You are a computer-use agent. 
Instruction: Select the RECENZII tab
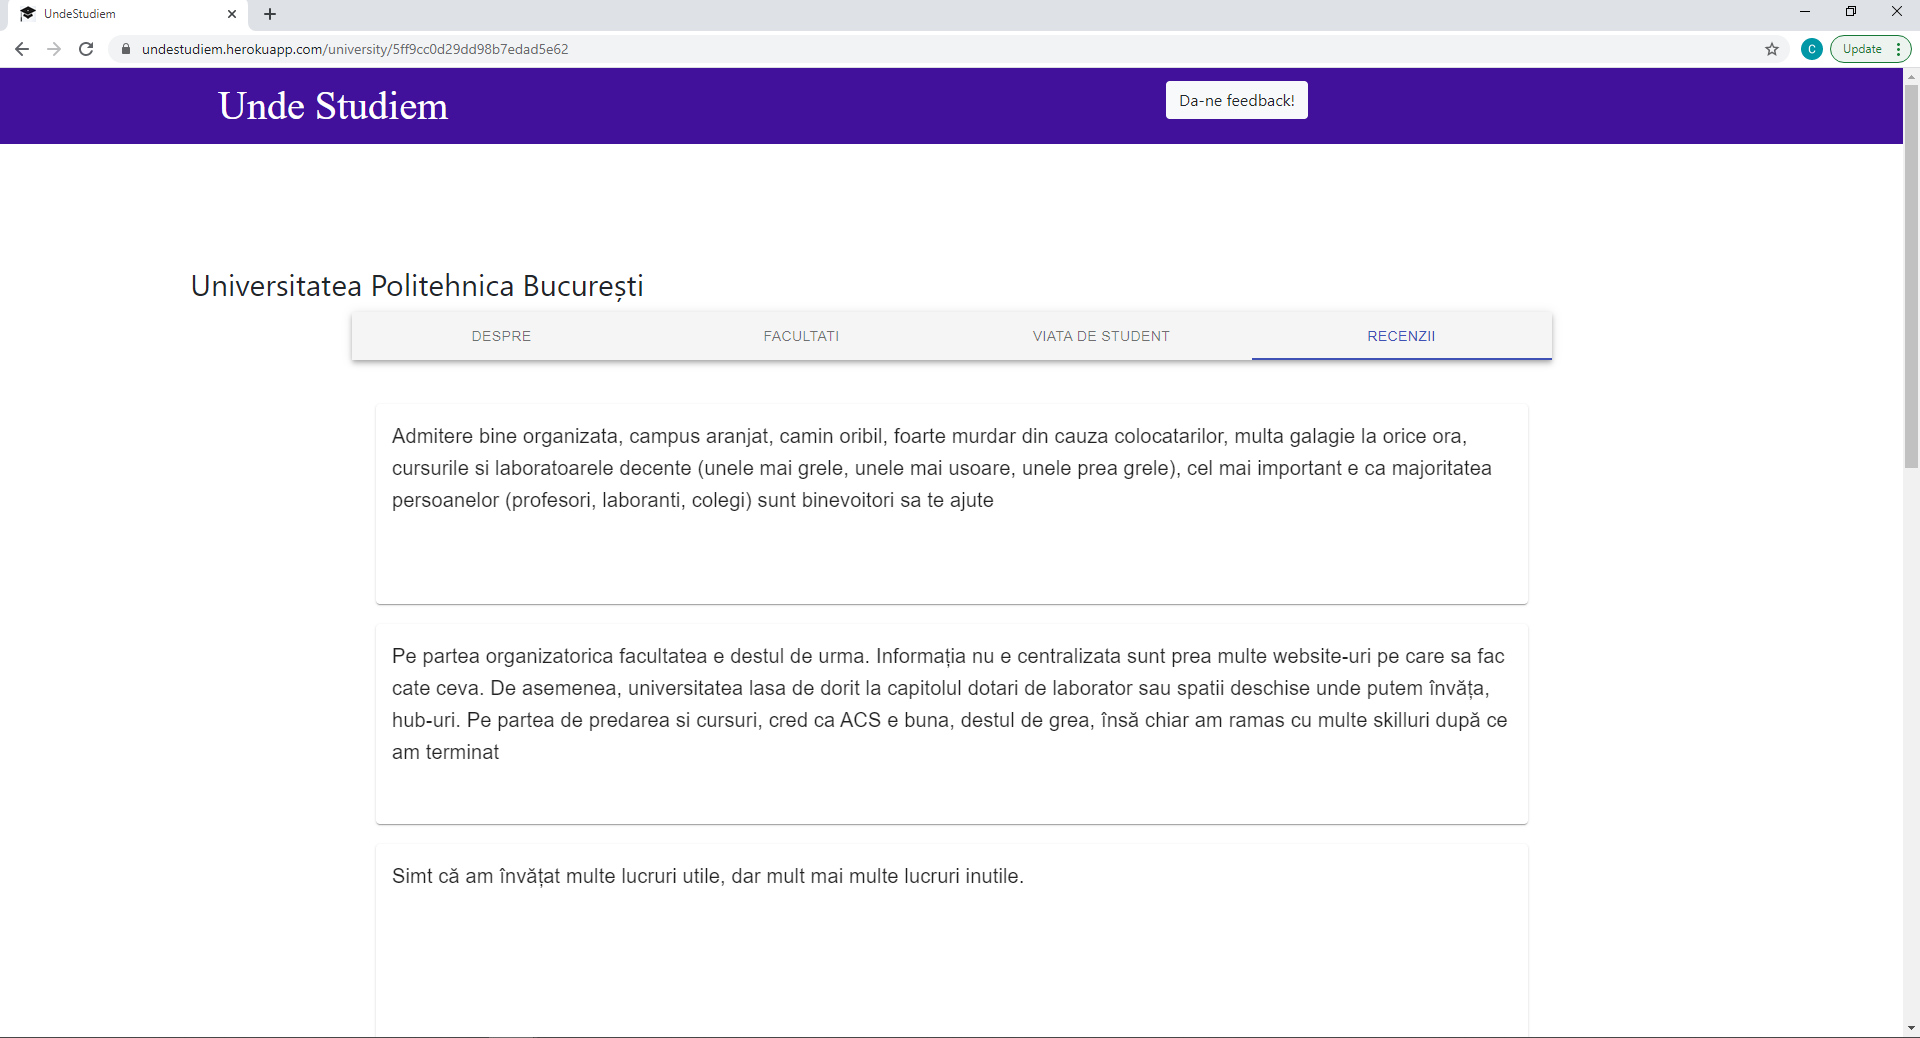(x=1401, y=336)
